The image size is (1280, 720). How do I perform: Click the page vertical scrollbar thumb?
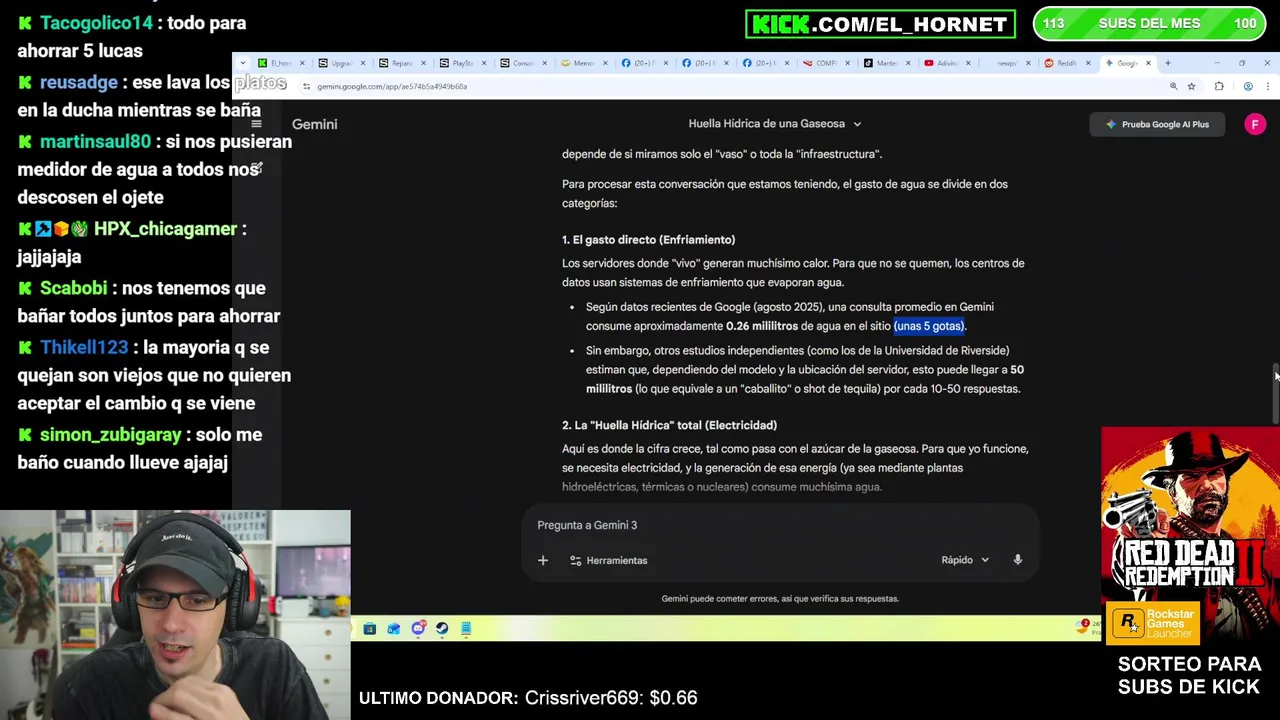point(1275,393)
